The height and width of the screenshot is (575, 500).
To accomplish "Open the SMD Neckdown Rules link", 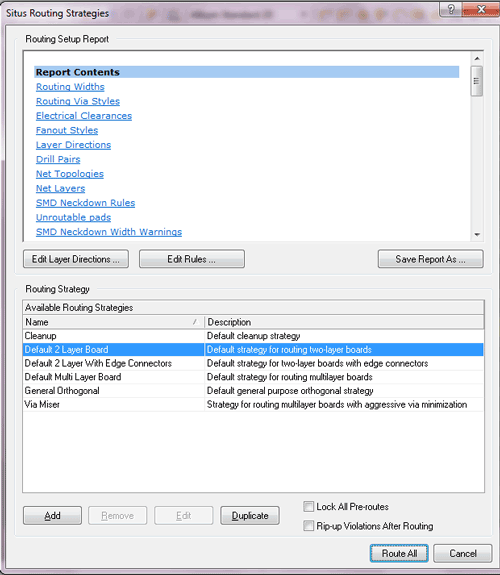I will point(85,203).
